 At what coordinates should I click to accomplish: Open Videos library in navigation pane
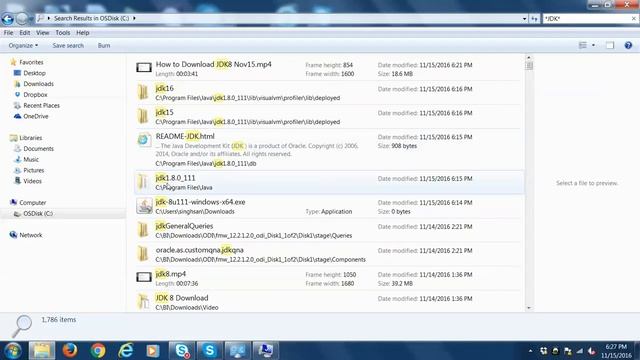tap(28, 181)
